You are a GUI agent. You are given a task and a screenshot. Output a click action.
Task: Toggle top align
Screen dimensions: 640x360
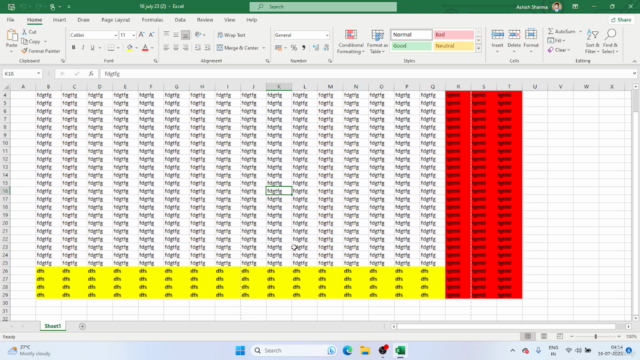[166, 35]
